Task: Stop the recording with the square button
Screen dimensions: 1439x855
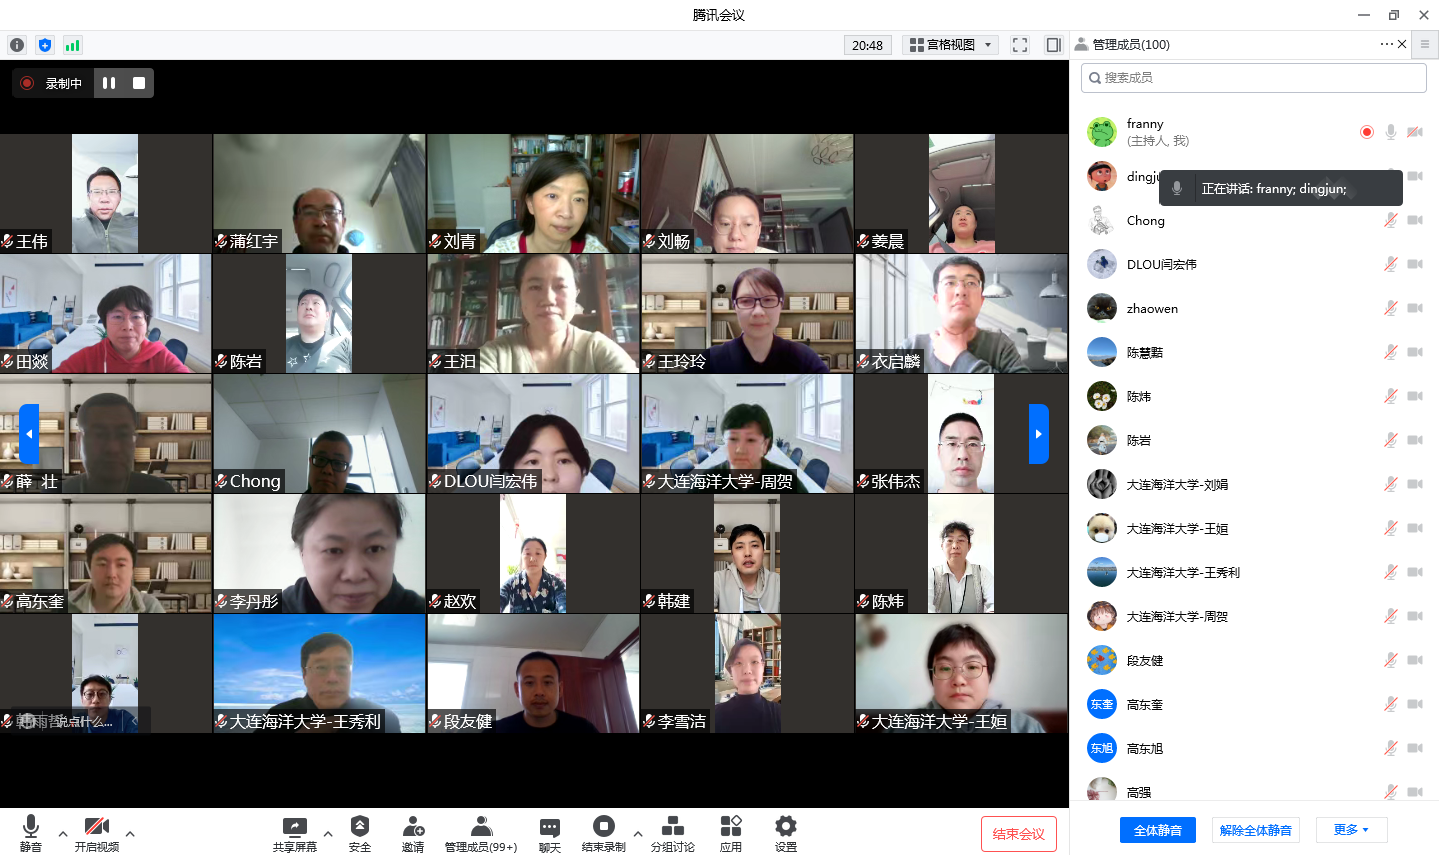Action: point(139,83)
